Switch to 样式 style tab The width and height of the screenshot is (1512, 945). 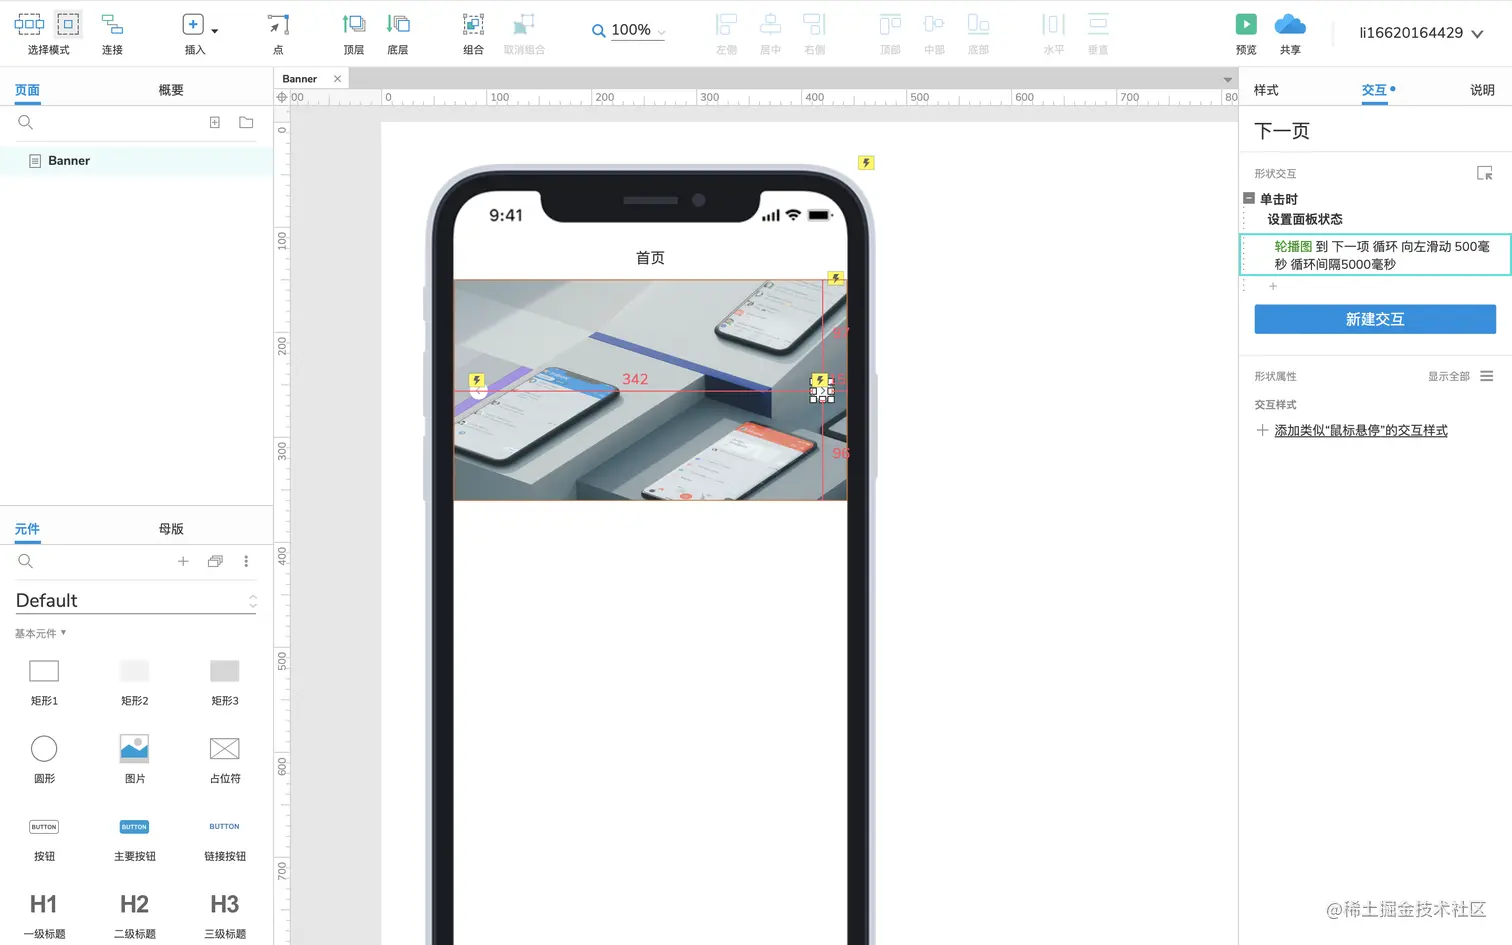pyautogui.click(x=1266, y=90)
